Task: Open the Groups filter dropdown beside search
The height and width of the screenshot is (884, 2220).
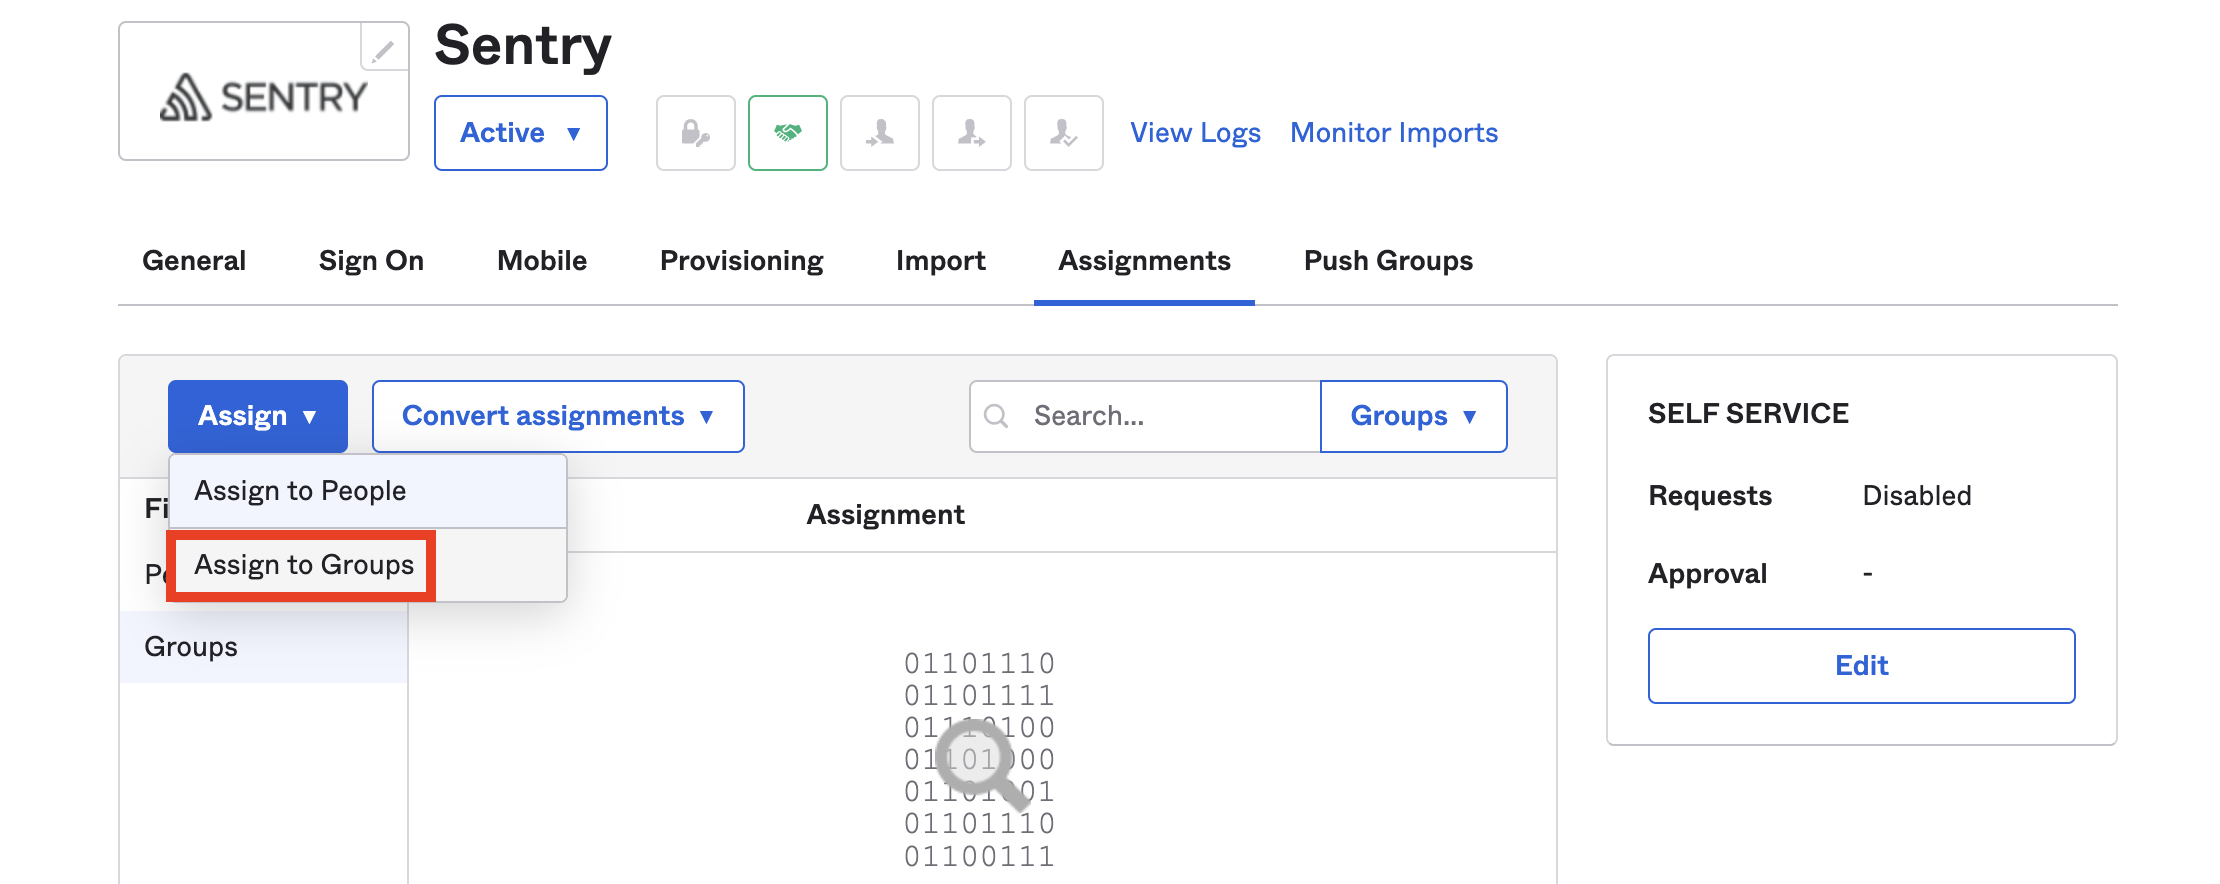Action: click(1412, 415)
